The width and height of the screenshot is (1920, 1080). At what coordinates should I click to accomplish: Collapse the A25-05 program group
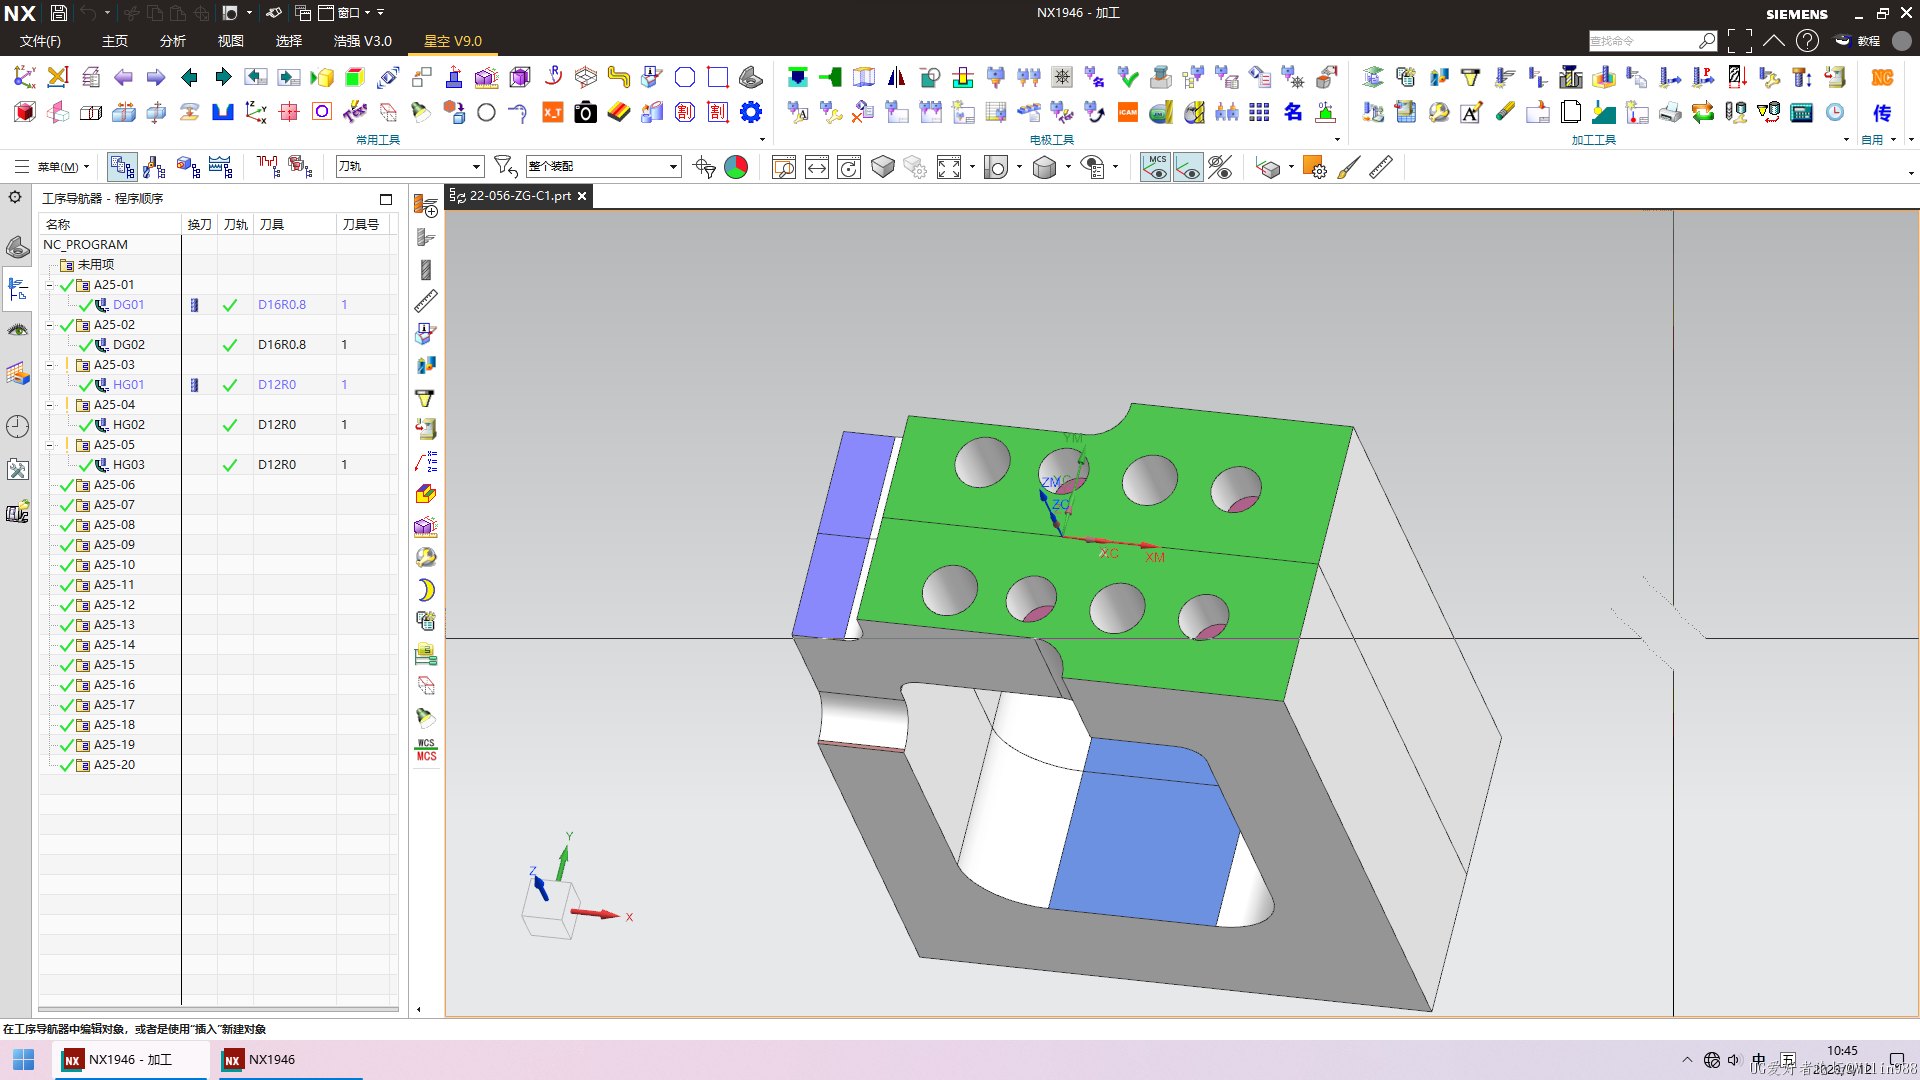(49, 445)
